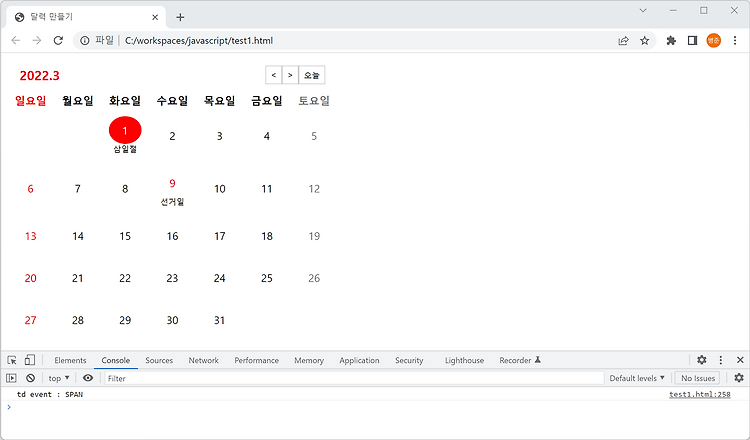Select Sunday date 20
Screen dimensions: 750x440
(x=31, y=278)
